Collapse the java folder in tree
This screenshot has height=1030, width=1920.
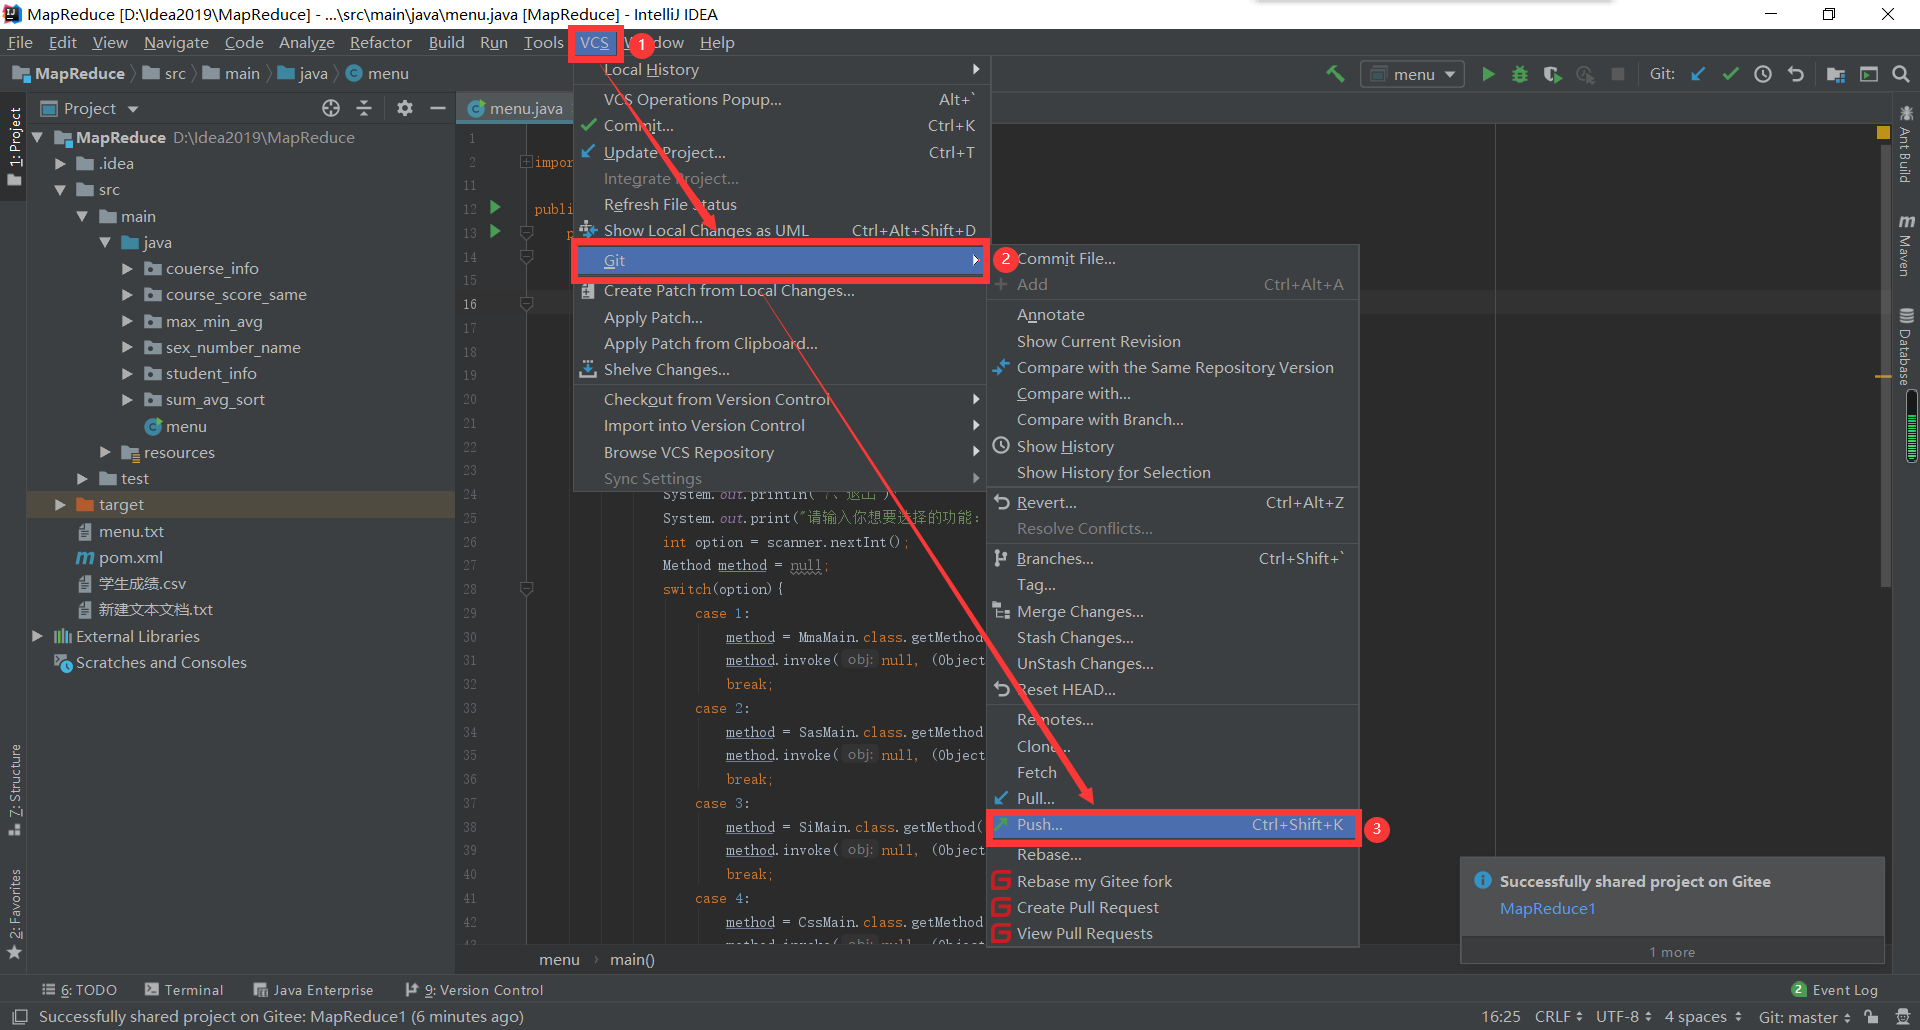[105, 243]
